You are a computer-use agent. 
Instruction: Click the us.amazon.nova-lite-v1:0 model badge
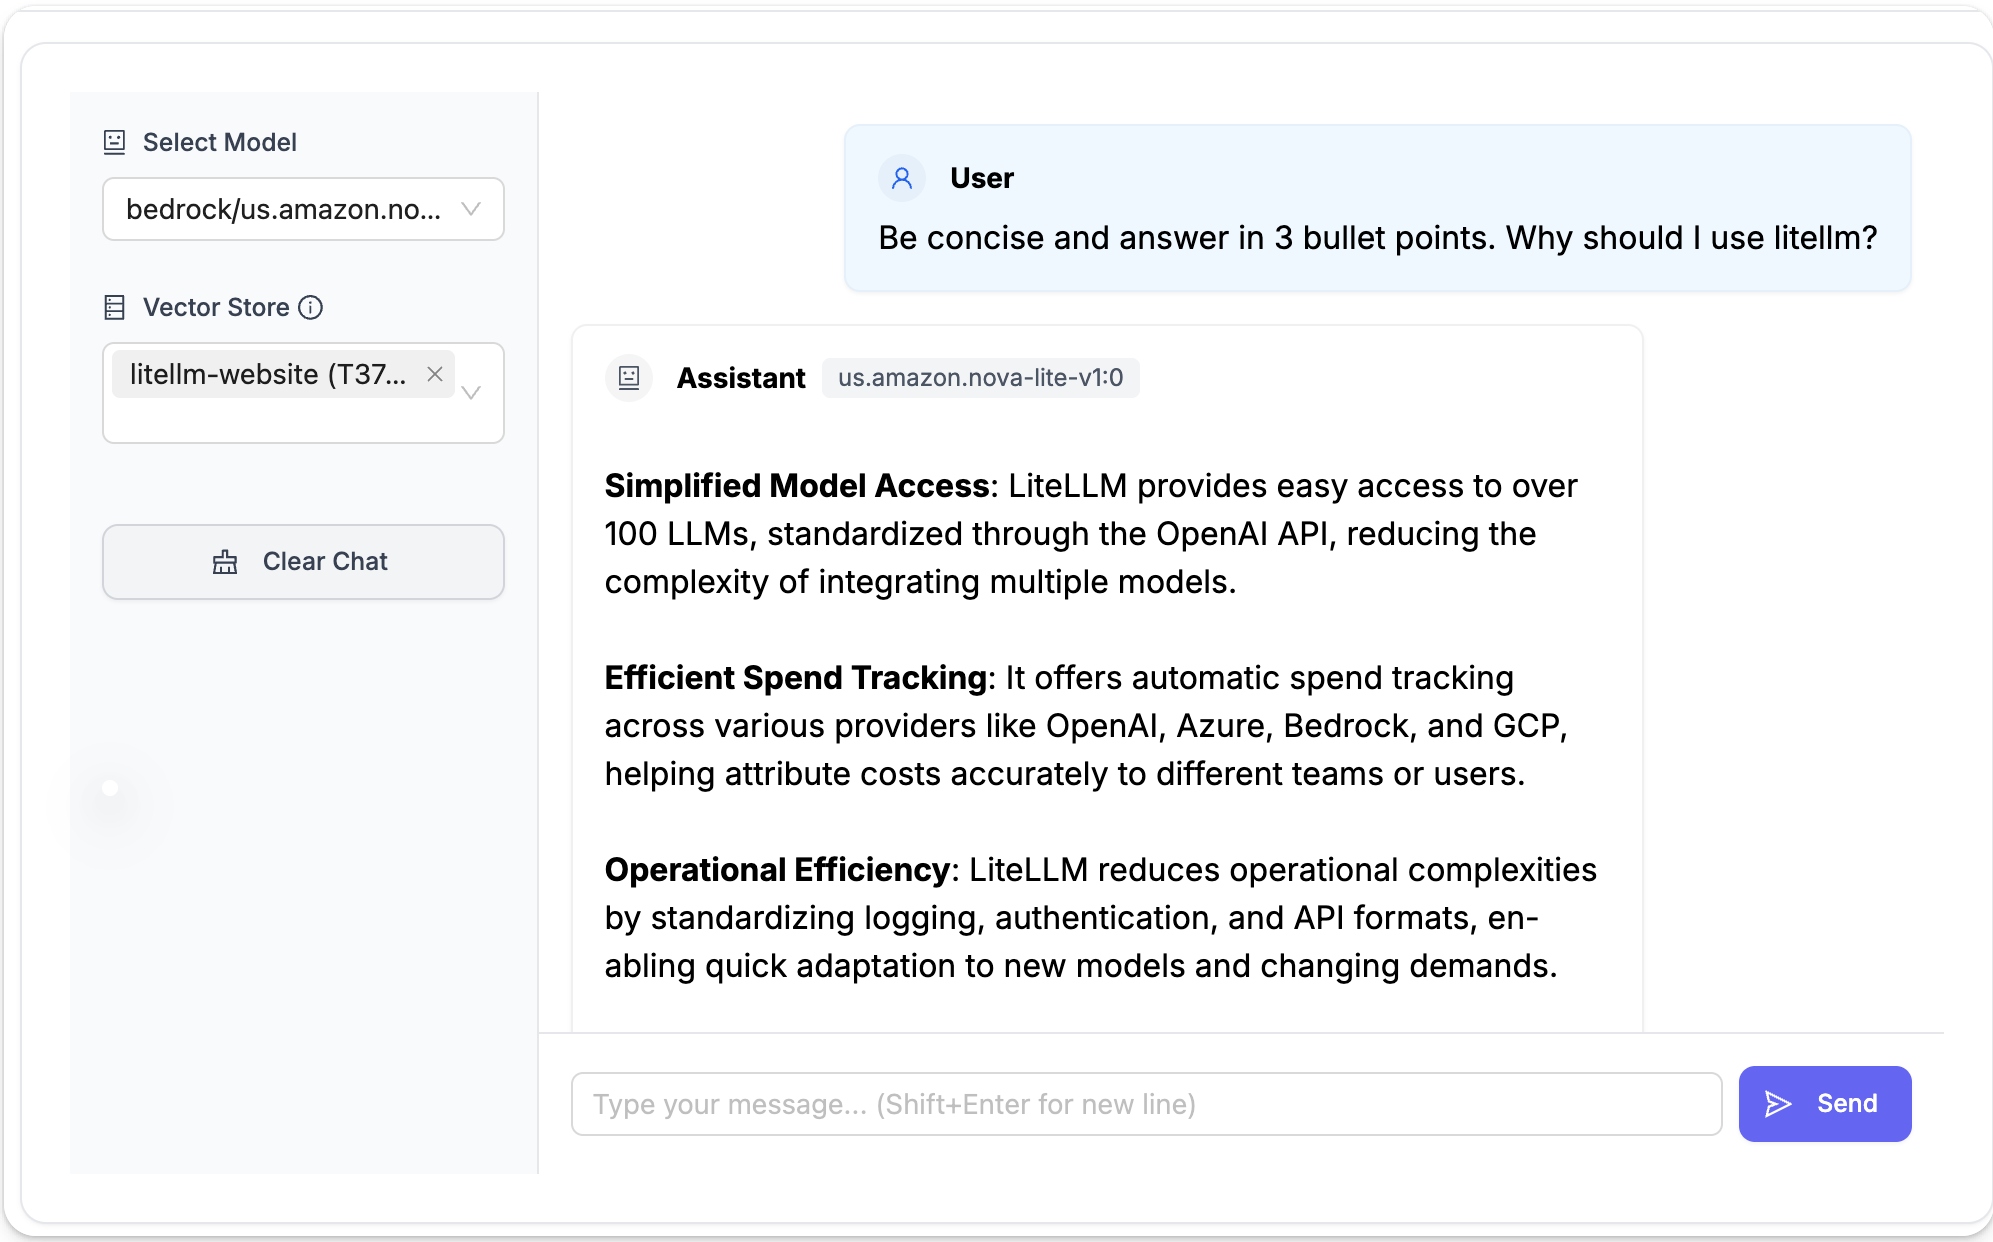[980, 378]
